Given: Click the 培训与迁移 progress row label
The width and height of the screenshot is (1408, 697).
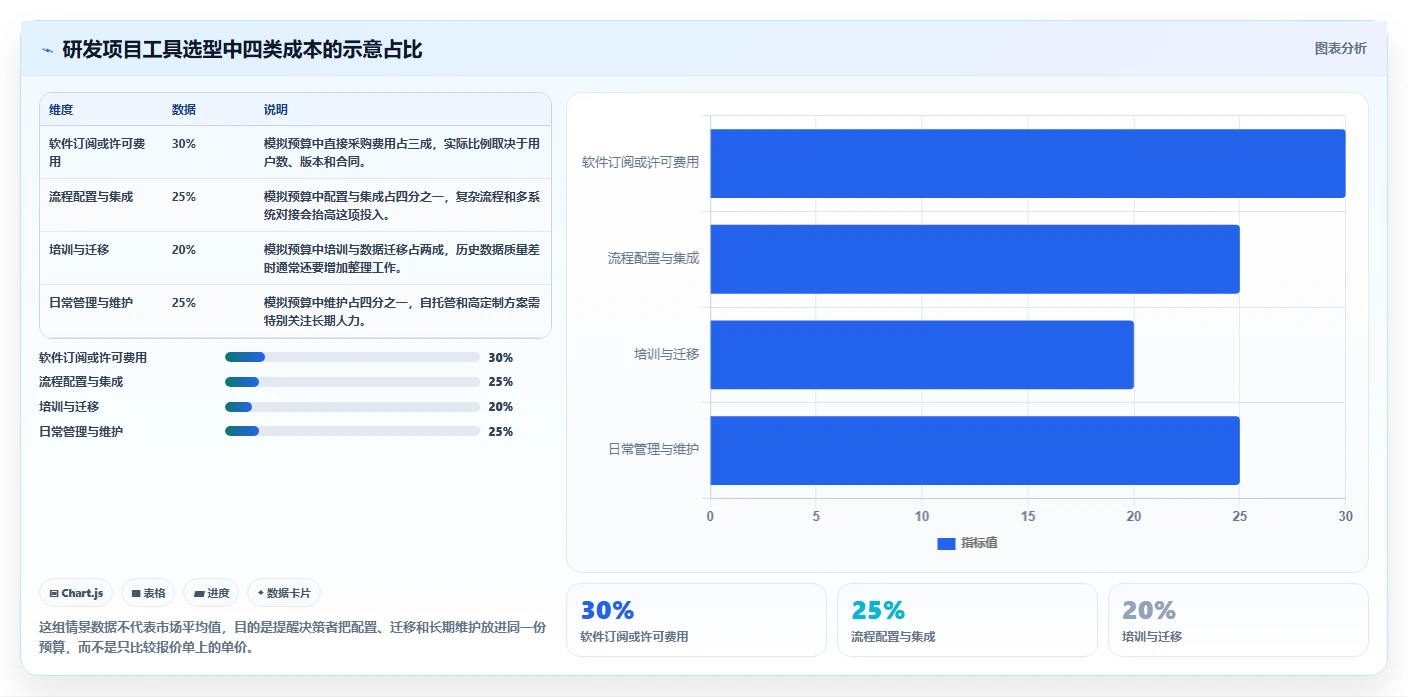Looking at the screenshot, I should point(69,407).
